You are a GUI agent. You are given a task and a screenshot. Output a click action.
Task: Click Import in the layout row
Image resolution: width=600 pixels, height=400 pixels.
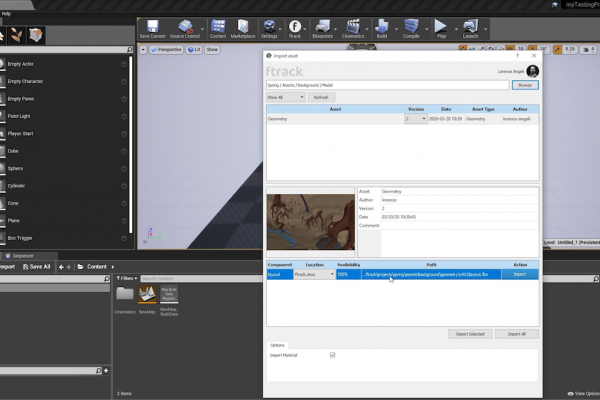tap(520, 274)
